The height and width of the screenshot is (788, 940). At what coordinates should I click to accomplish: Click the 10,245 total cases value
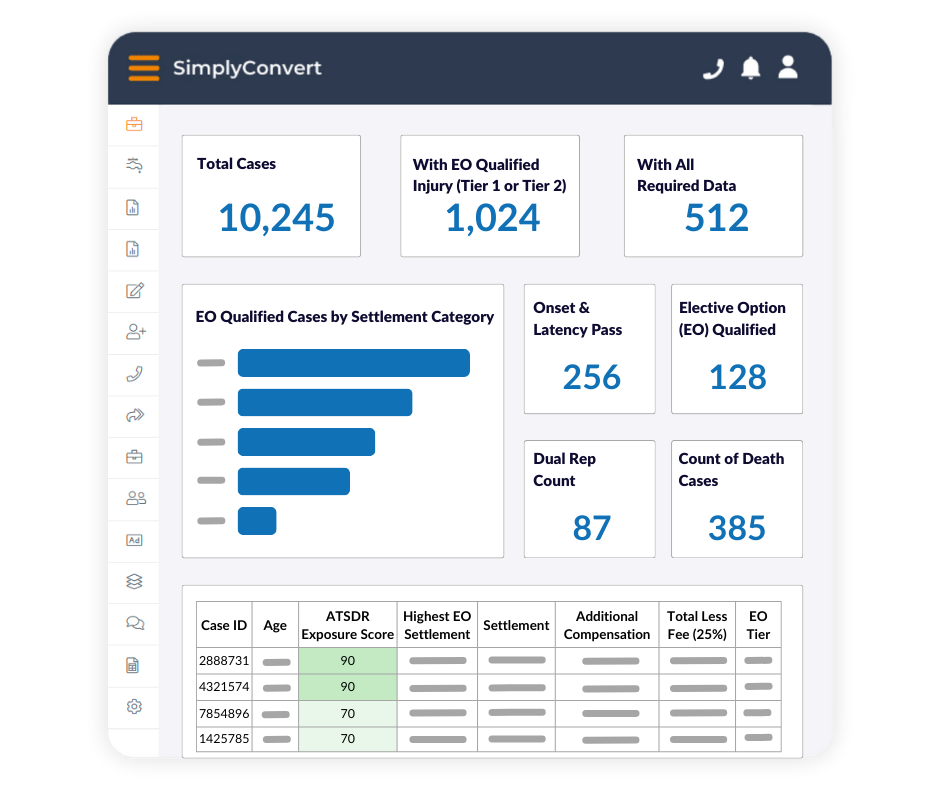coord(277,217)
